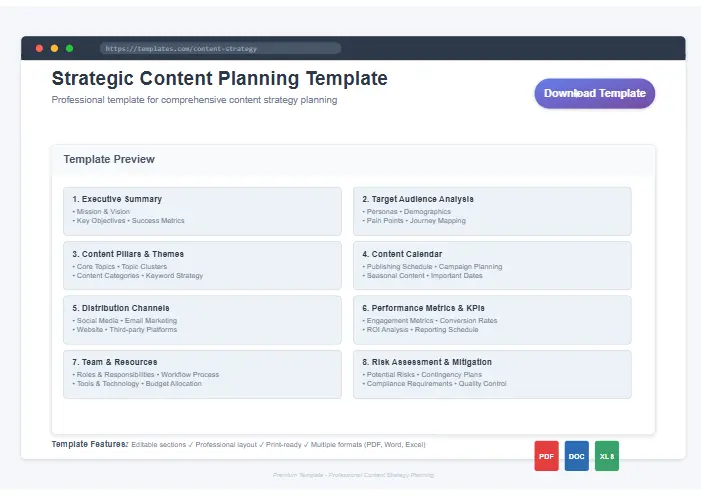
Task: Click 'Core Topics • Topic Clusters' line
Action: pyautogui.click(x=122, y=267)
